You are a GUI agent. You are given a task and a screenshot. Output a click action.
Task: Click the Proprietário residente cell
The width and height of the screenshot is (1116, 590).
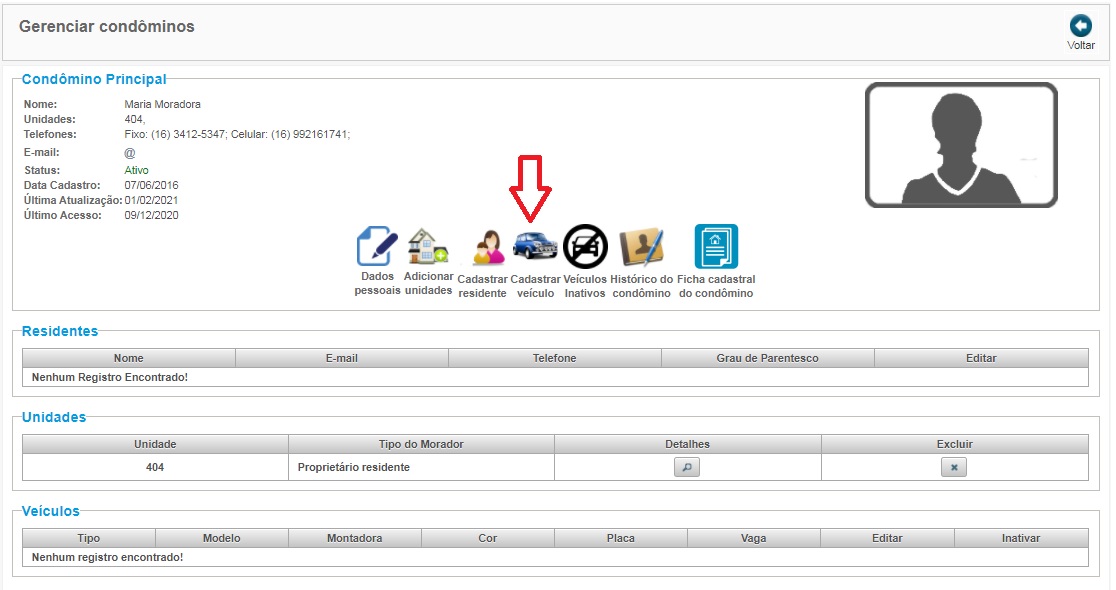[421, 468]
